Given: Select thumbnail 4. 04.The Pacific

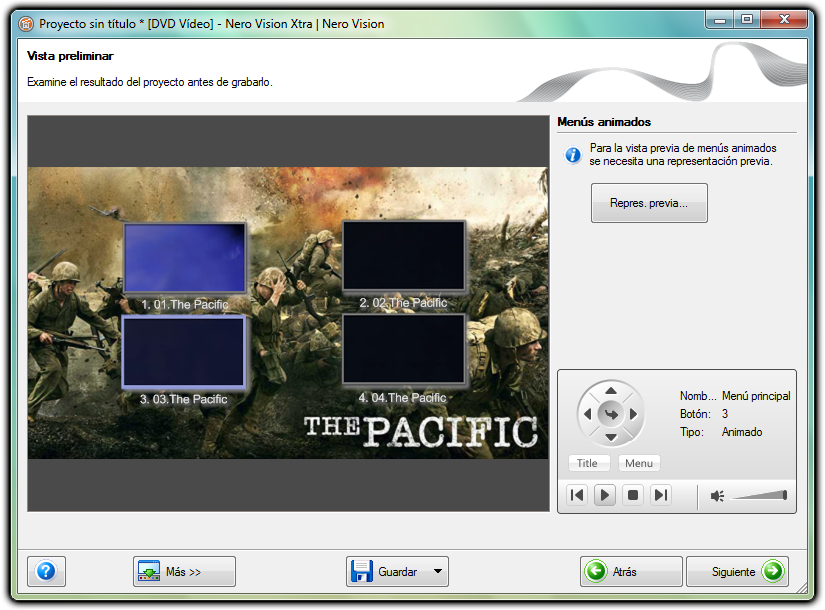Looking at the screenshot, I should tap(404, 349).
